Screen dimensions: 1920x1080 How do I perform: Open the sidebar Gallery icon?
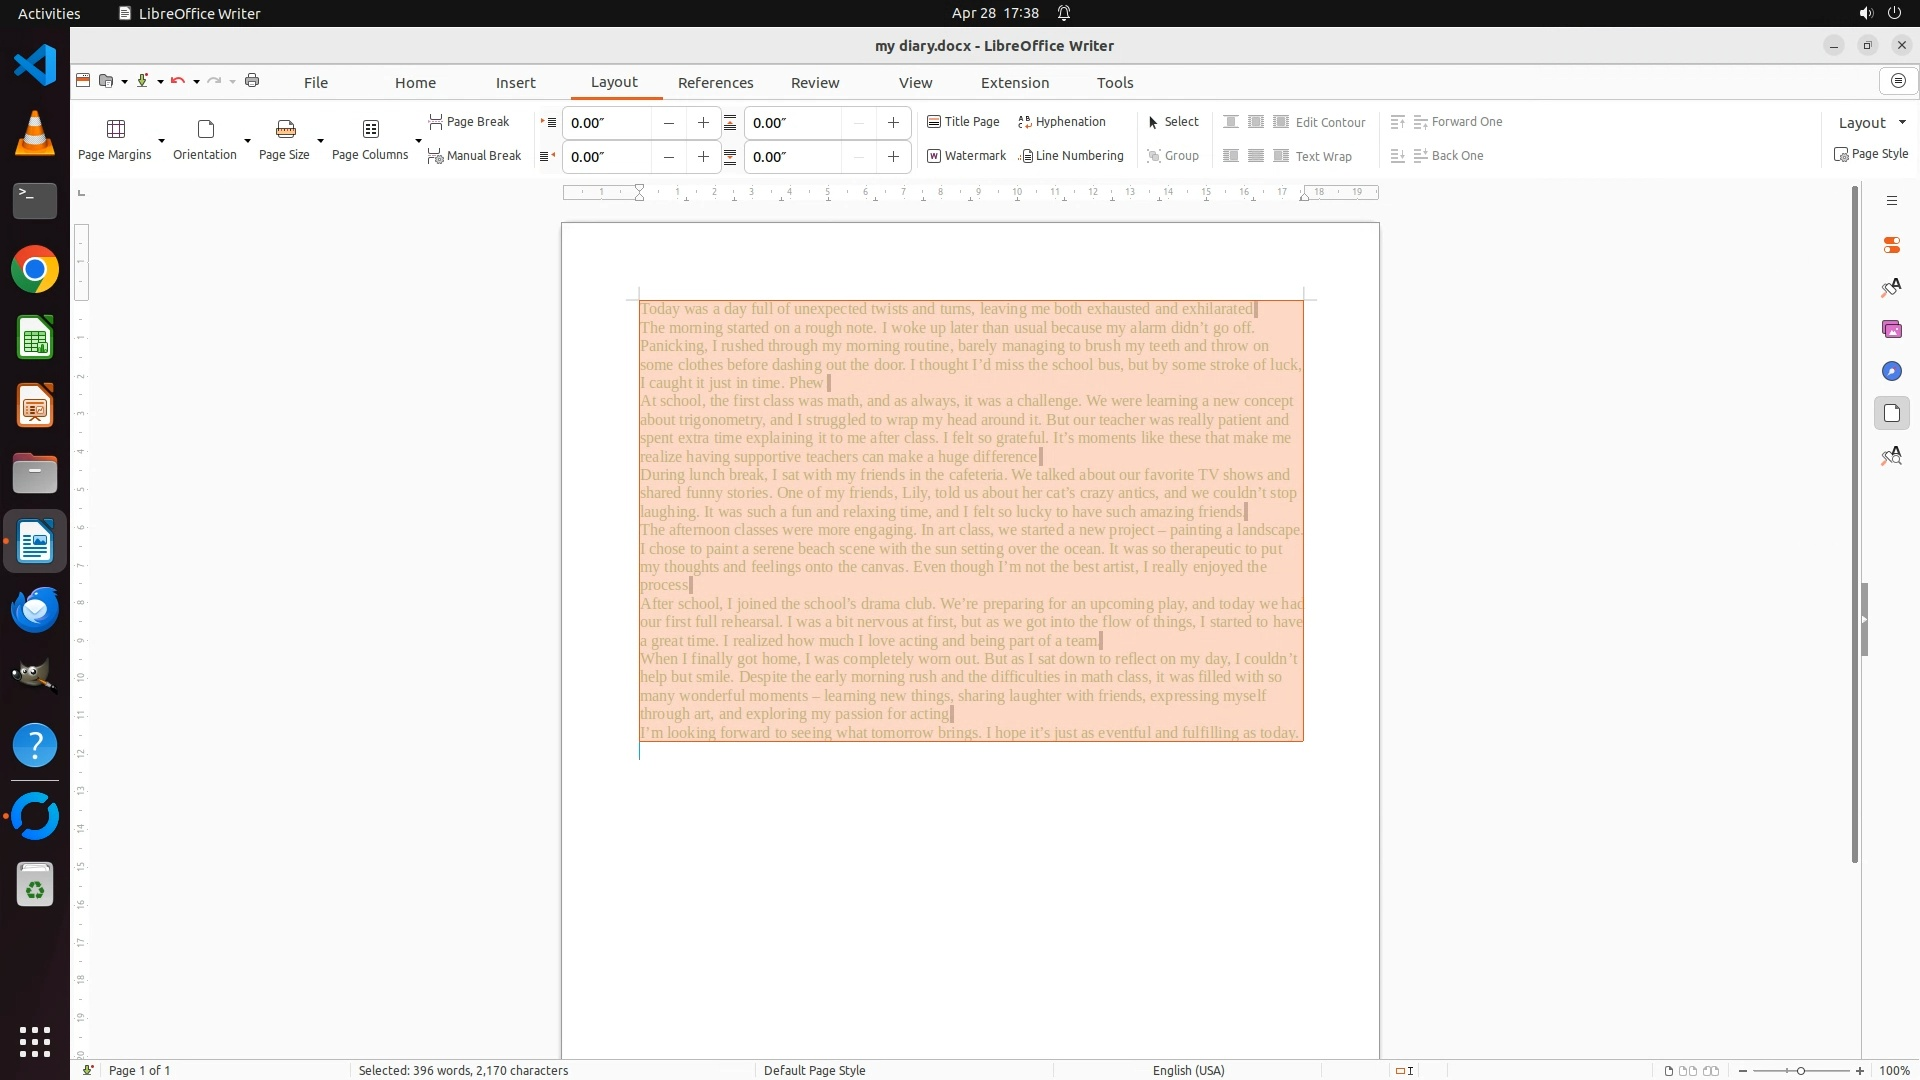pos(1891,329)
